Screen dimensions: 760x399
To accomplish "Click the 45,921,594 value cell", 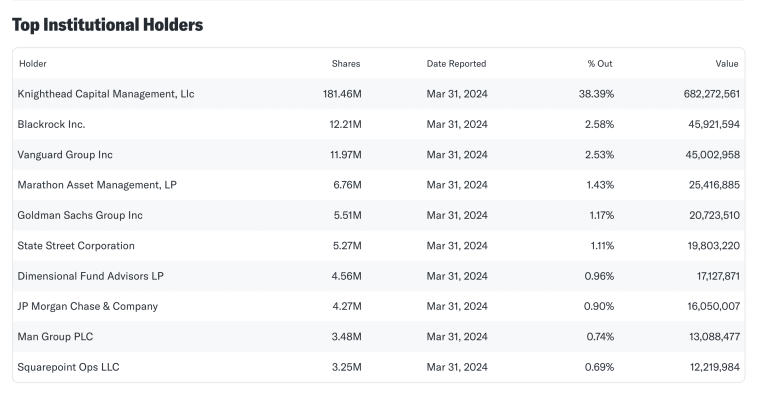I will [x=714, y=125].
